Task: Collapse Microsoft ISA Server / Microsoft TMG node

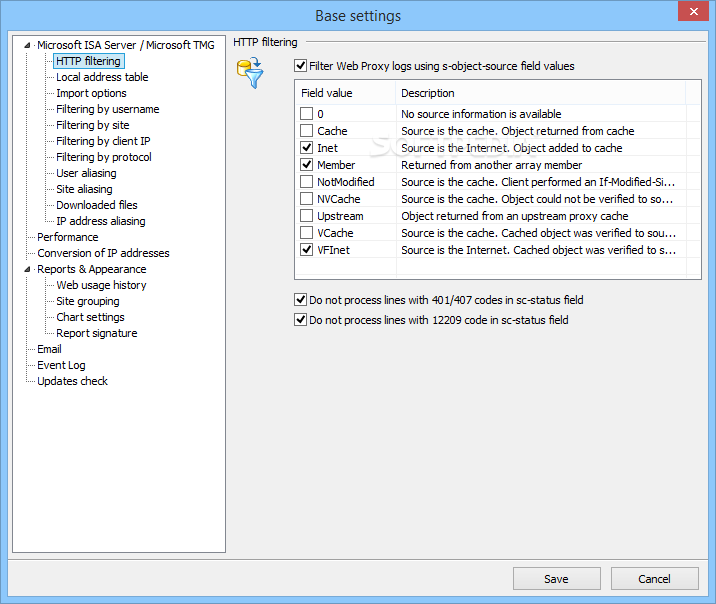Action: pyautogui.click(x=27, y=45)
